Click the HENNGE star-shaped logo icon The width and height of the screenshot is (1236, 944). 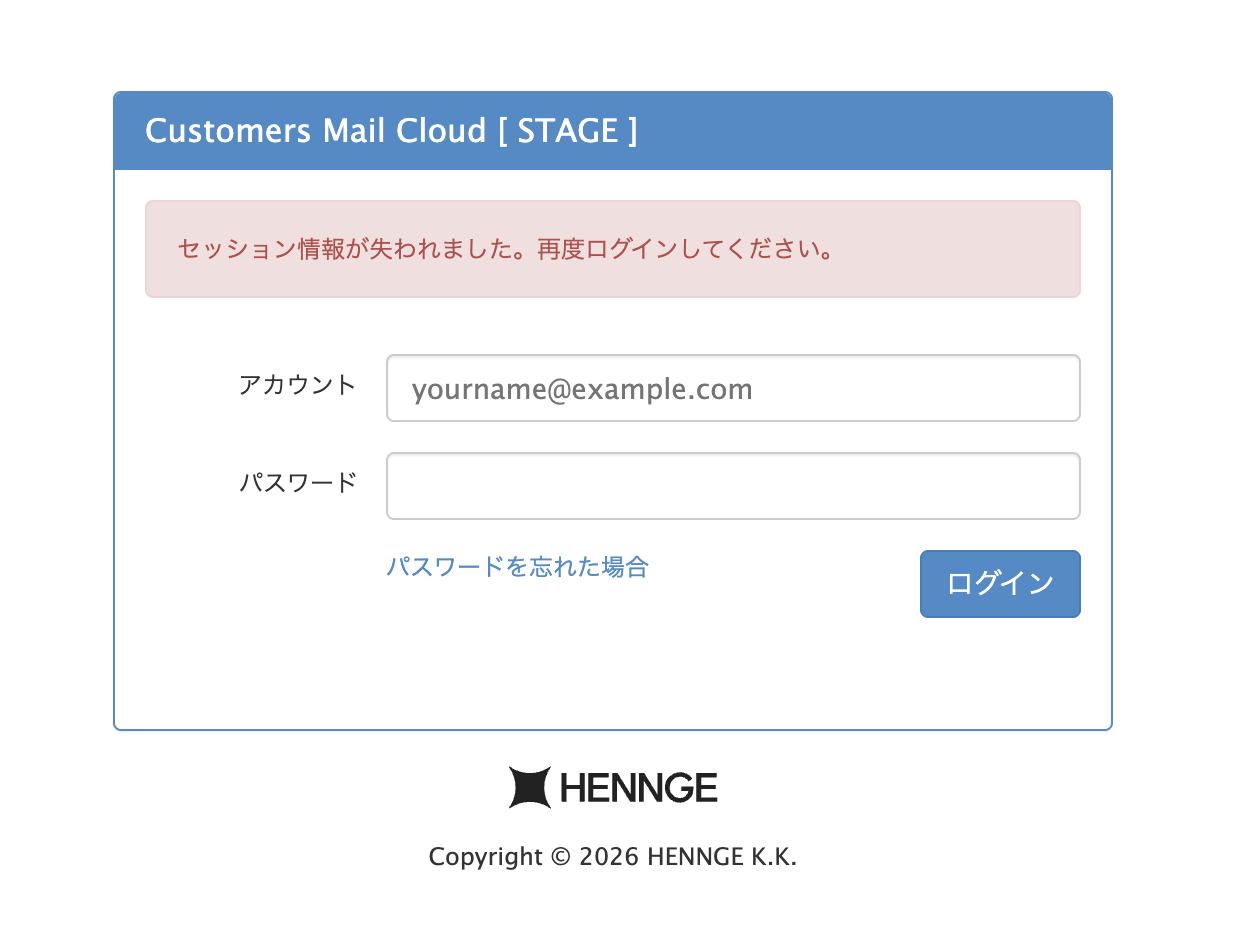click(530, 787)
